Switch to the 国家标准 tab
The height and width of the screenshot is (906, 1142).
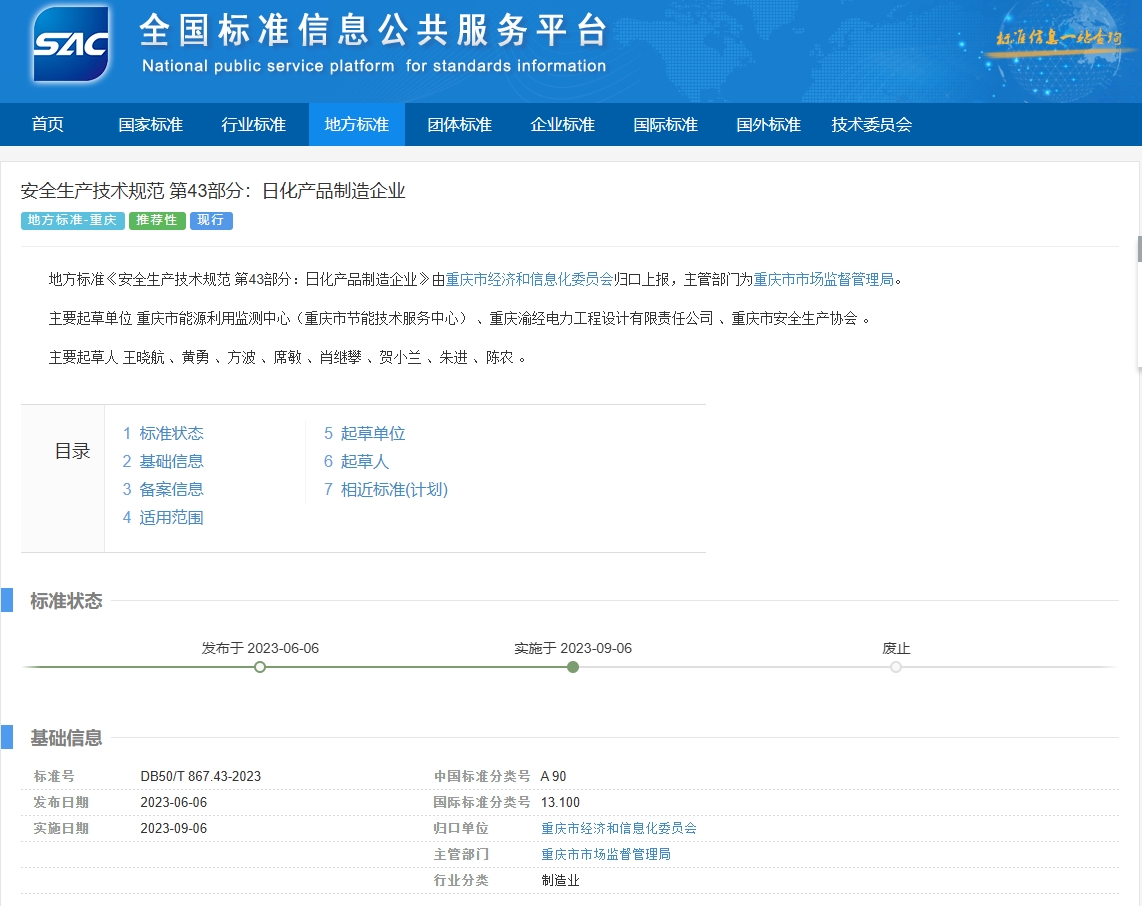point(149,124)
